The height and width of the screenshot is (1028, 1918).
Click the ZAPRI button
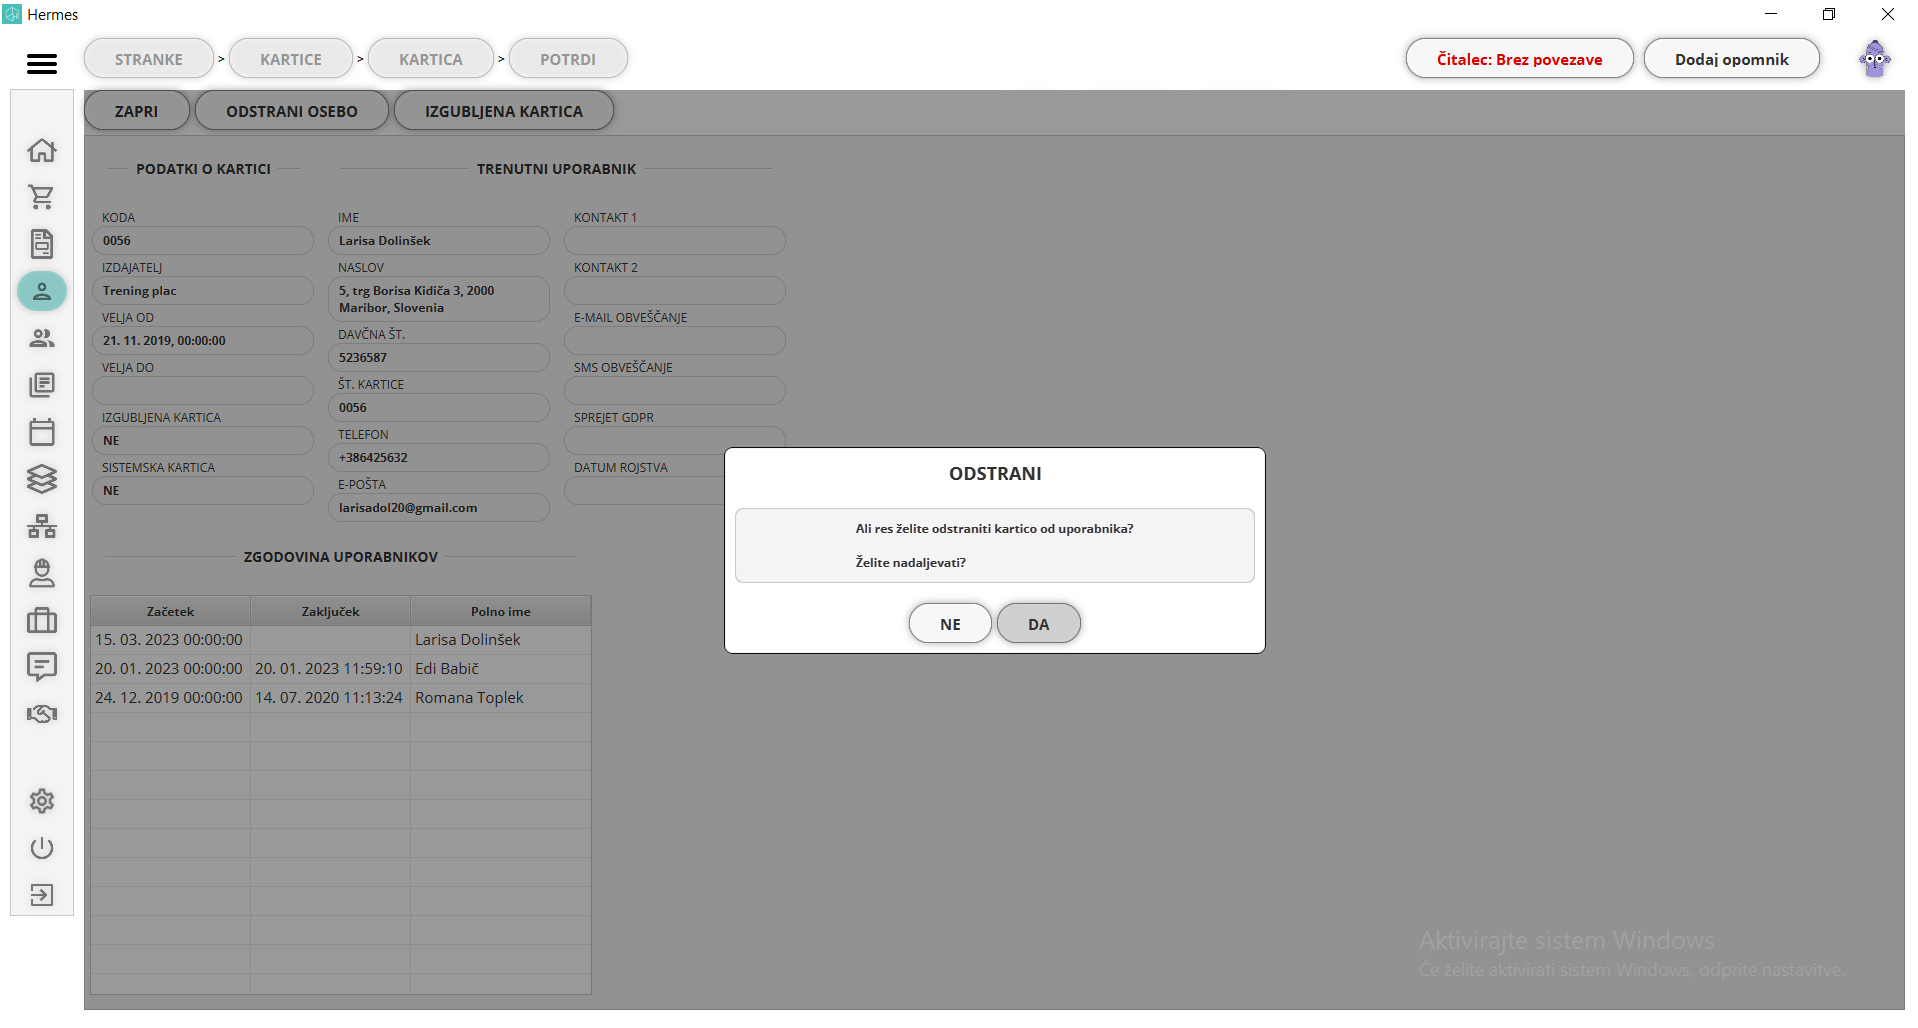click(136, 111)
